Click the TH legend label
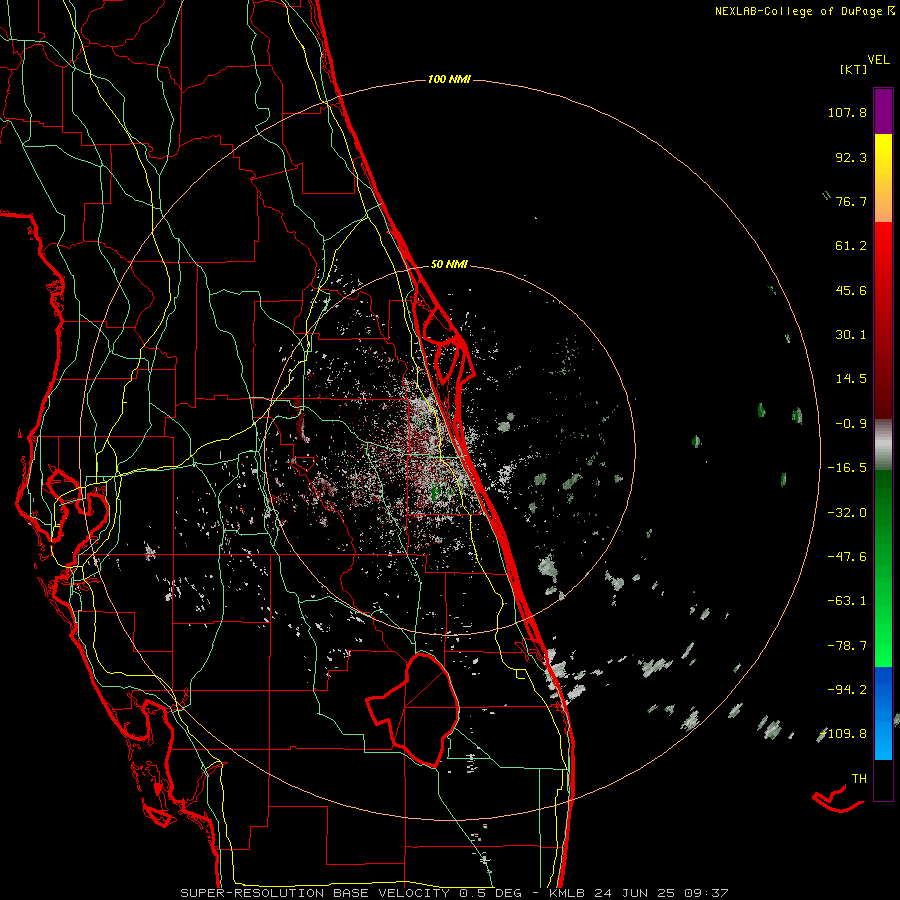 (x=859, y=779)
